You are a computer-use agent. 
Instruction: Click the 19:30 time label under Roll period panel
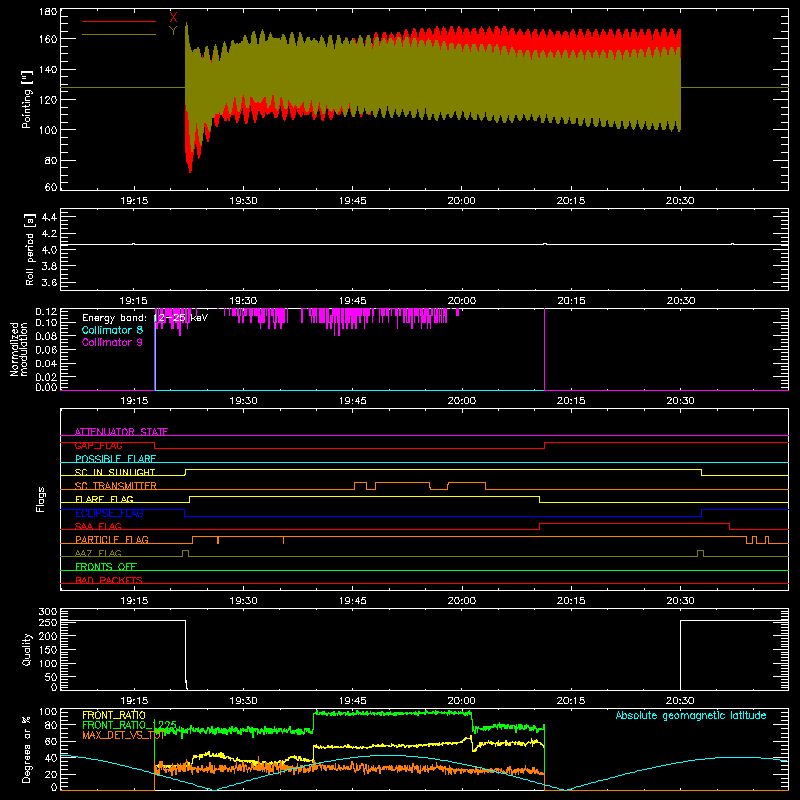click(x=243, y=301)
